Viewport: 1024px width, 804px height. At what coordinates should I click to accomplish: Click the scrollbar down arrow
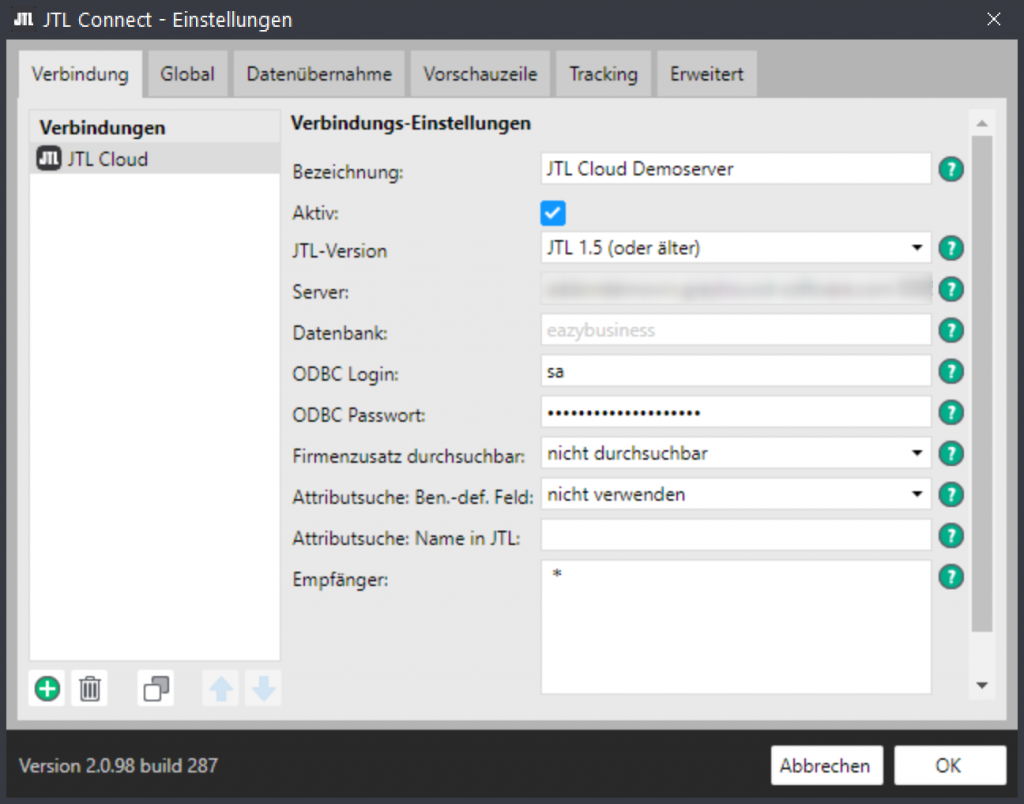pos(982,685)
